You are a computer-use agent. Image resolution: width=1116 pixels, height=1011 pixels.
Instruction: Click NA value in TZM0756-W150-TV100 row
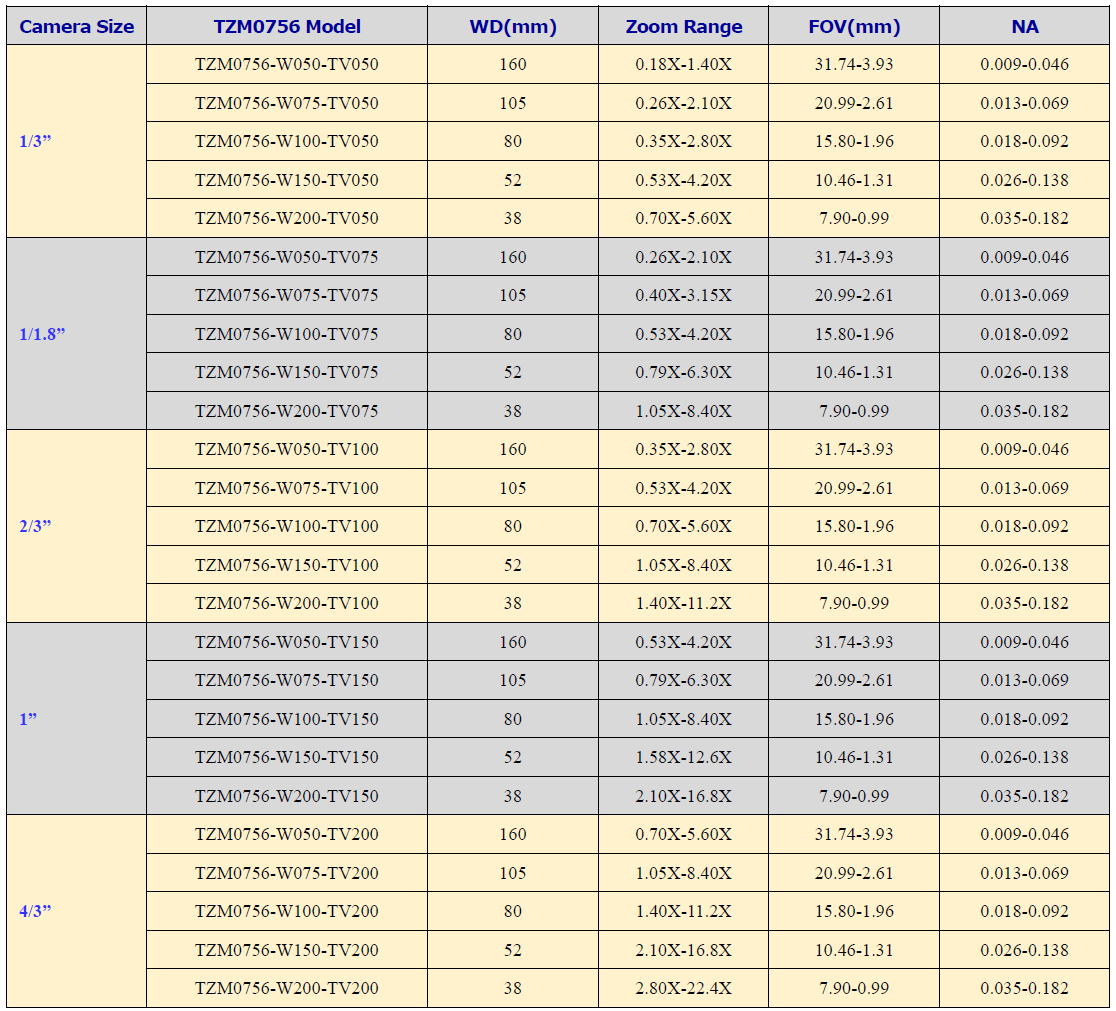click(x=1024, y=565)
